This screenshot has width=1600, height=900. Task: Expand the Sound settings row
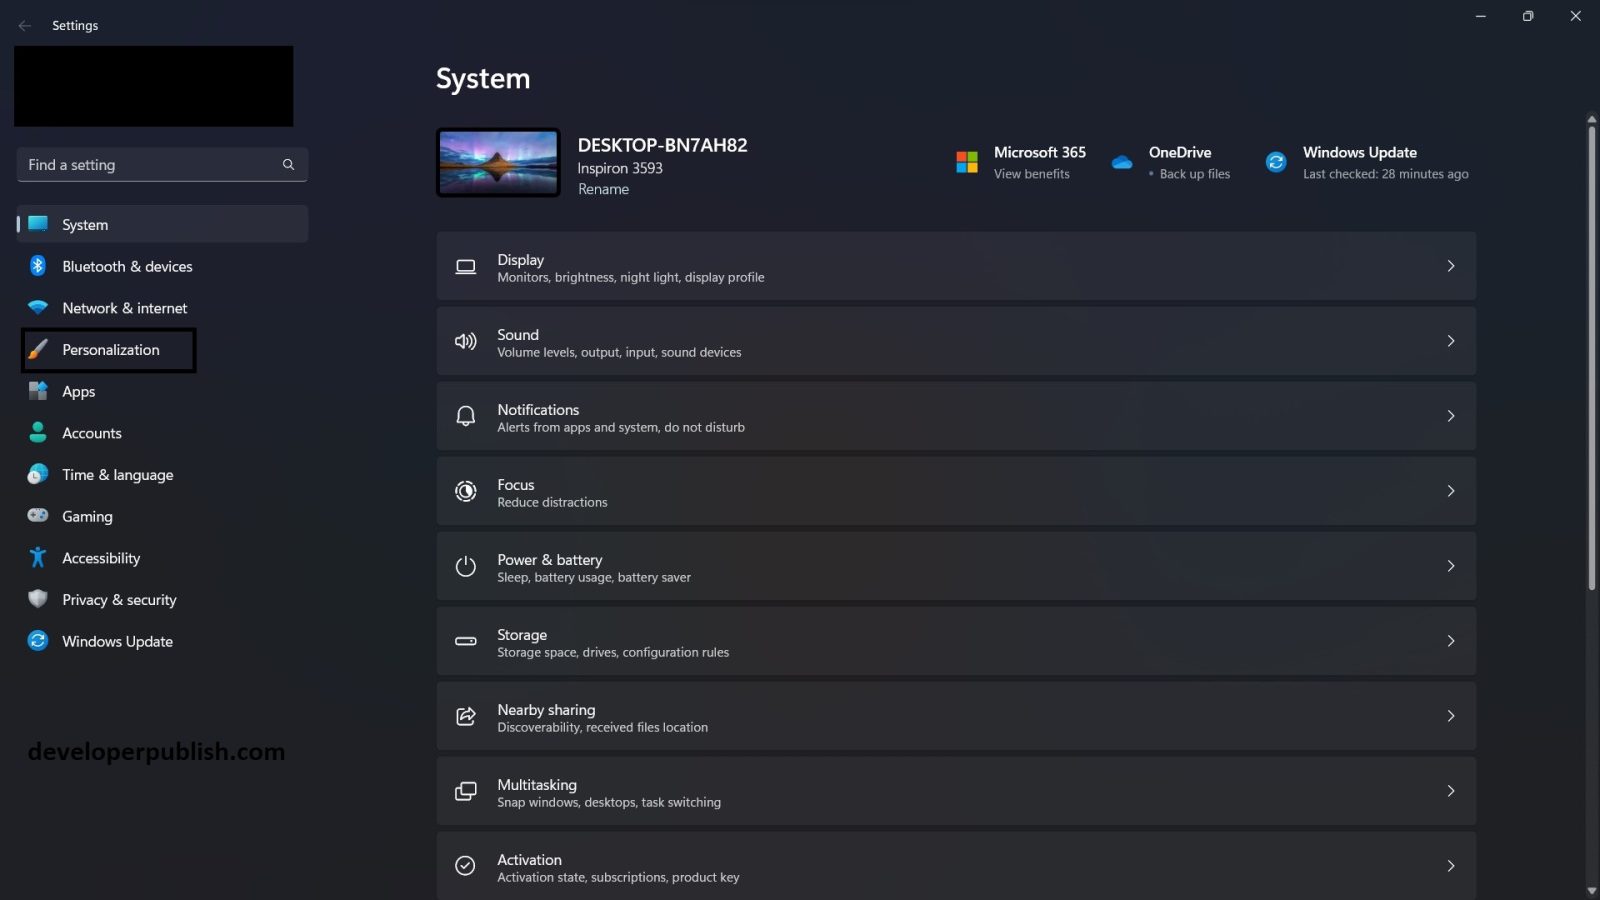coord(1451,341)
